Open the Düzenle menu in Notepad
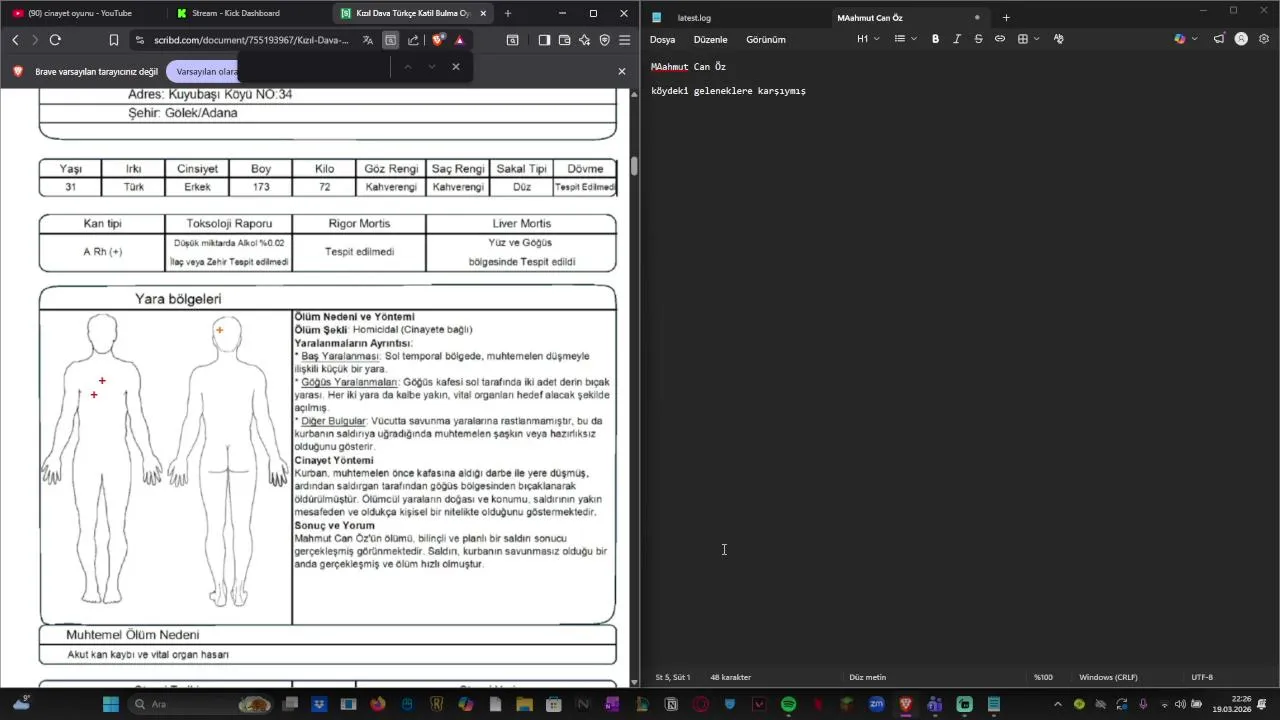 710,39
